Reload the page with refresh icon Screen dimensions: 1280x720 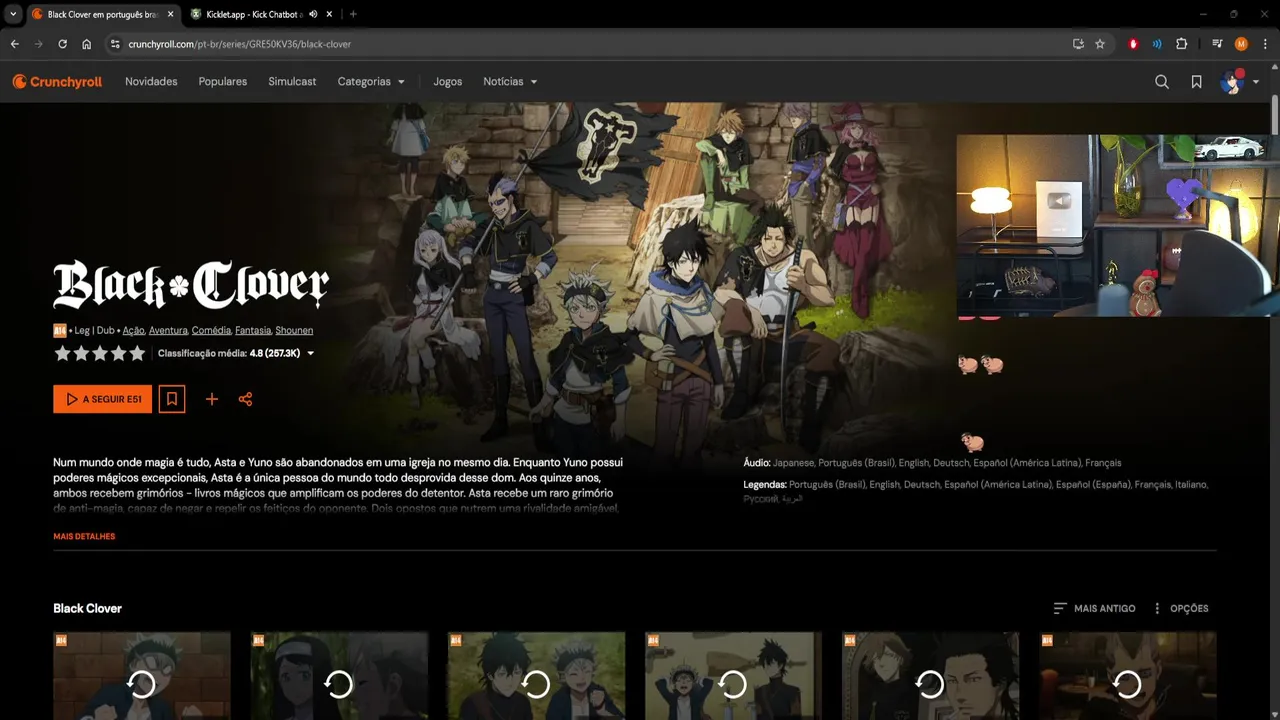[63, 44]
